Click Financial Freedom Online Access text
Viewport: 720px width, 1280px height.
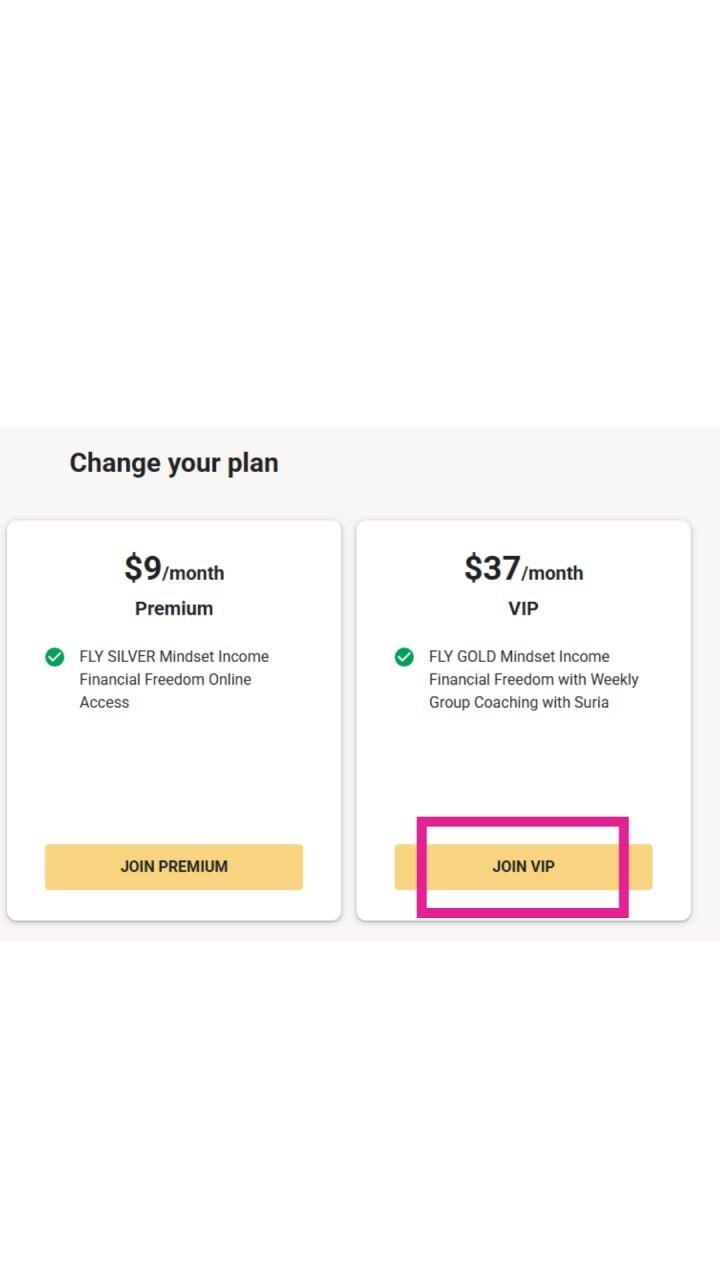coord(166,691)
